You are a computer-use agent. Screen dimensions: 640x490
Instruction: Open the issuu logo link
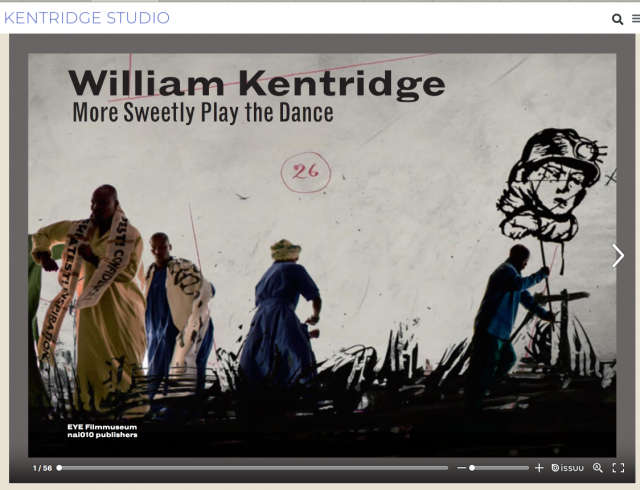(x=567, y=468)
